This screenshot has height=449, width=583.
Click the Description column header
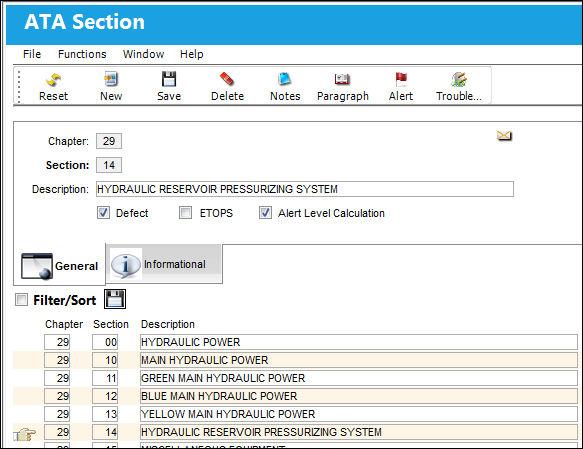[168, 324]
